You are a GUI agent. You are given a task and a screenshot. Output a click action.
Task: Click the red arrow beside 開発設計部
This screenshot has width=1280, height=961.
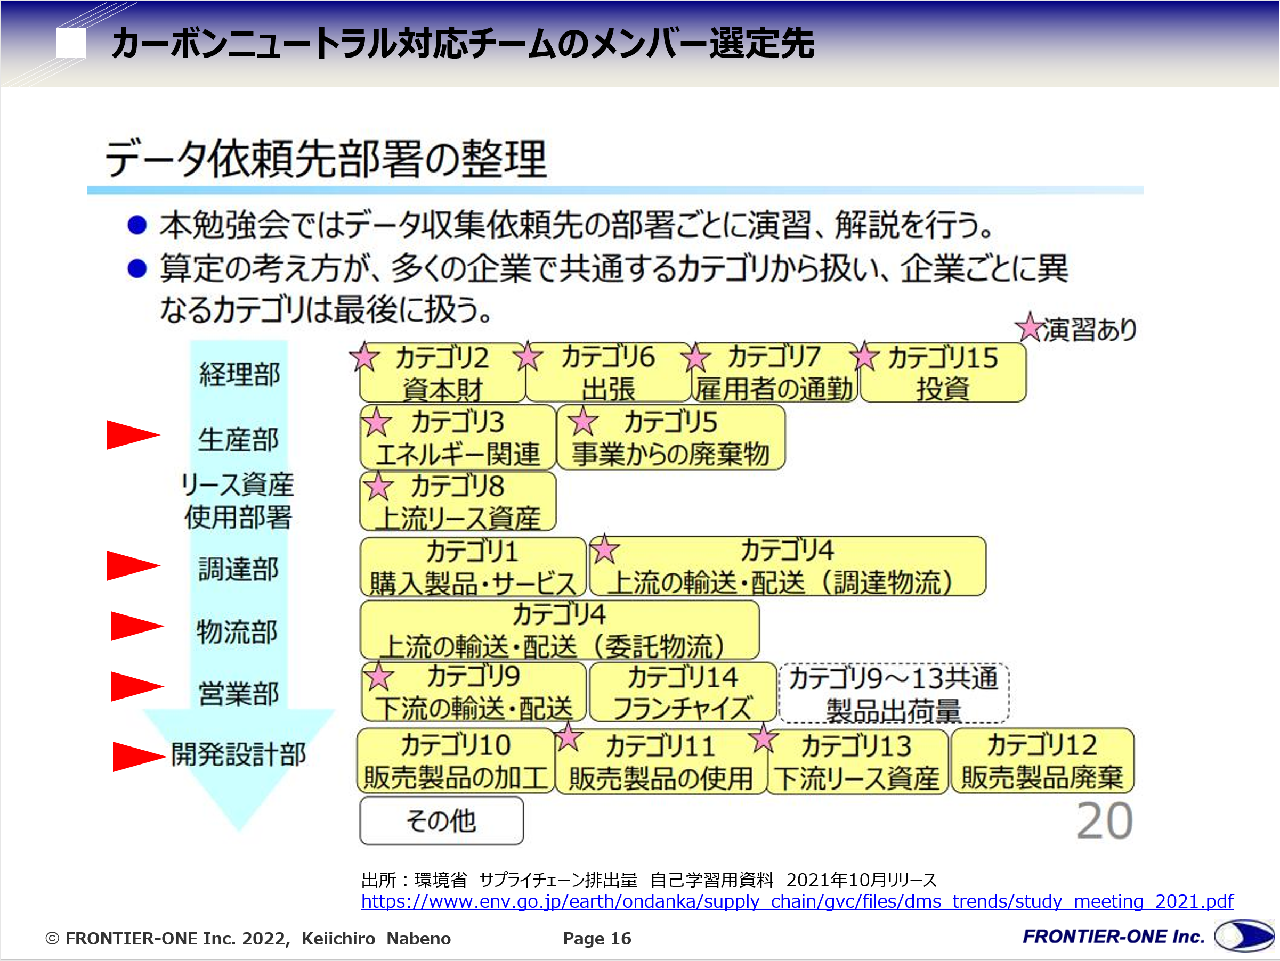[x=137, y=756]
